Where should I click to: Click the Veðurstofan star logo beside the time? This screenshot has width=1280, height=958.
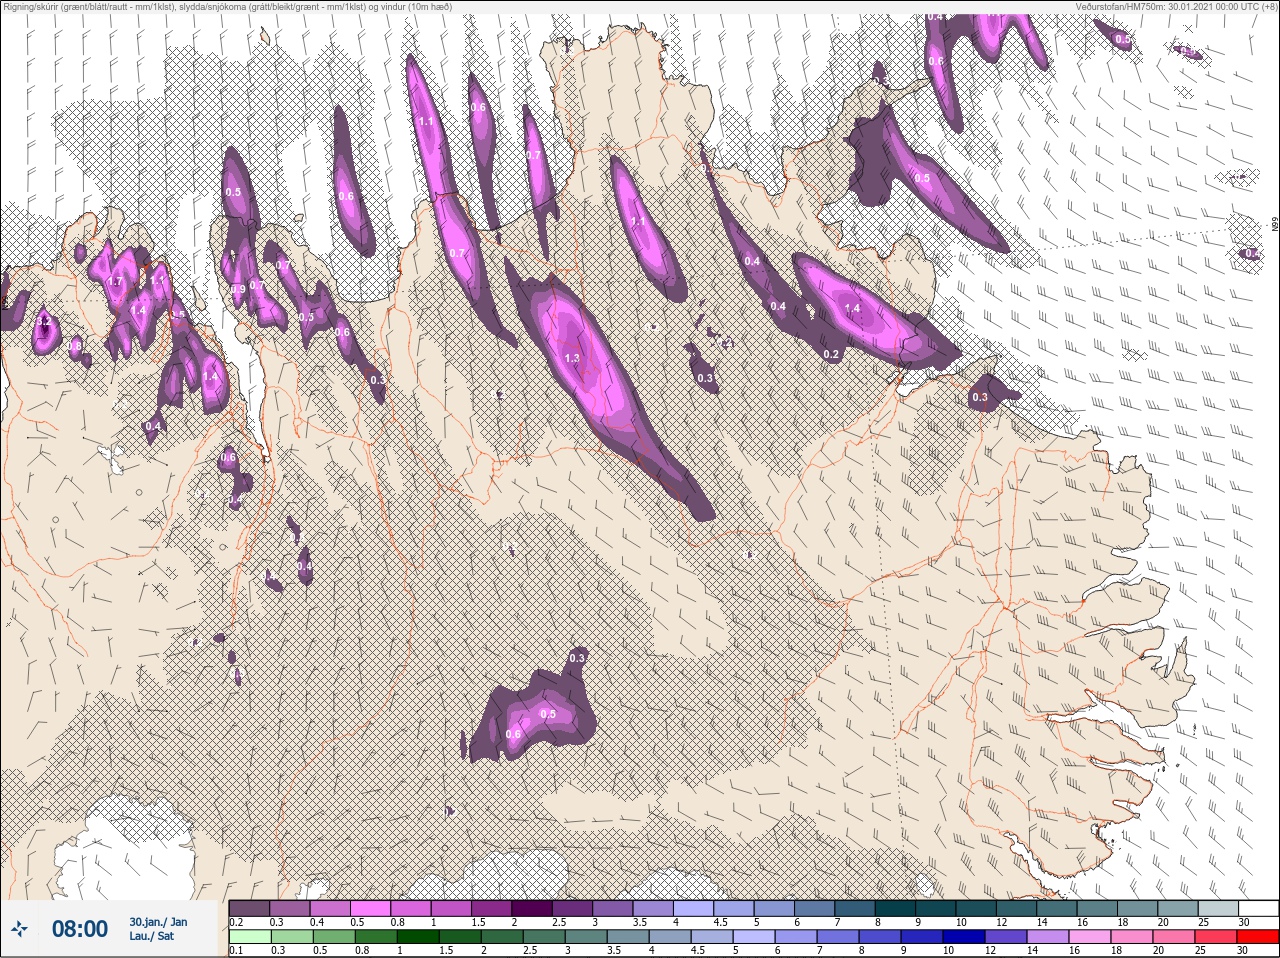(19, 929)
